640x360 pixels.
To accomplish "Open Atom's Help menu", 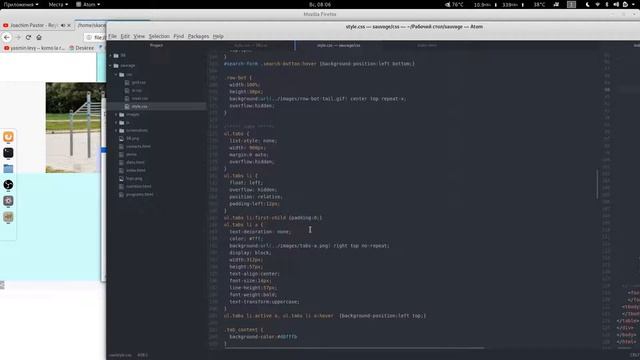I will pyautogui.click(x=218, y=36).
